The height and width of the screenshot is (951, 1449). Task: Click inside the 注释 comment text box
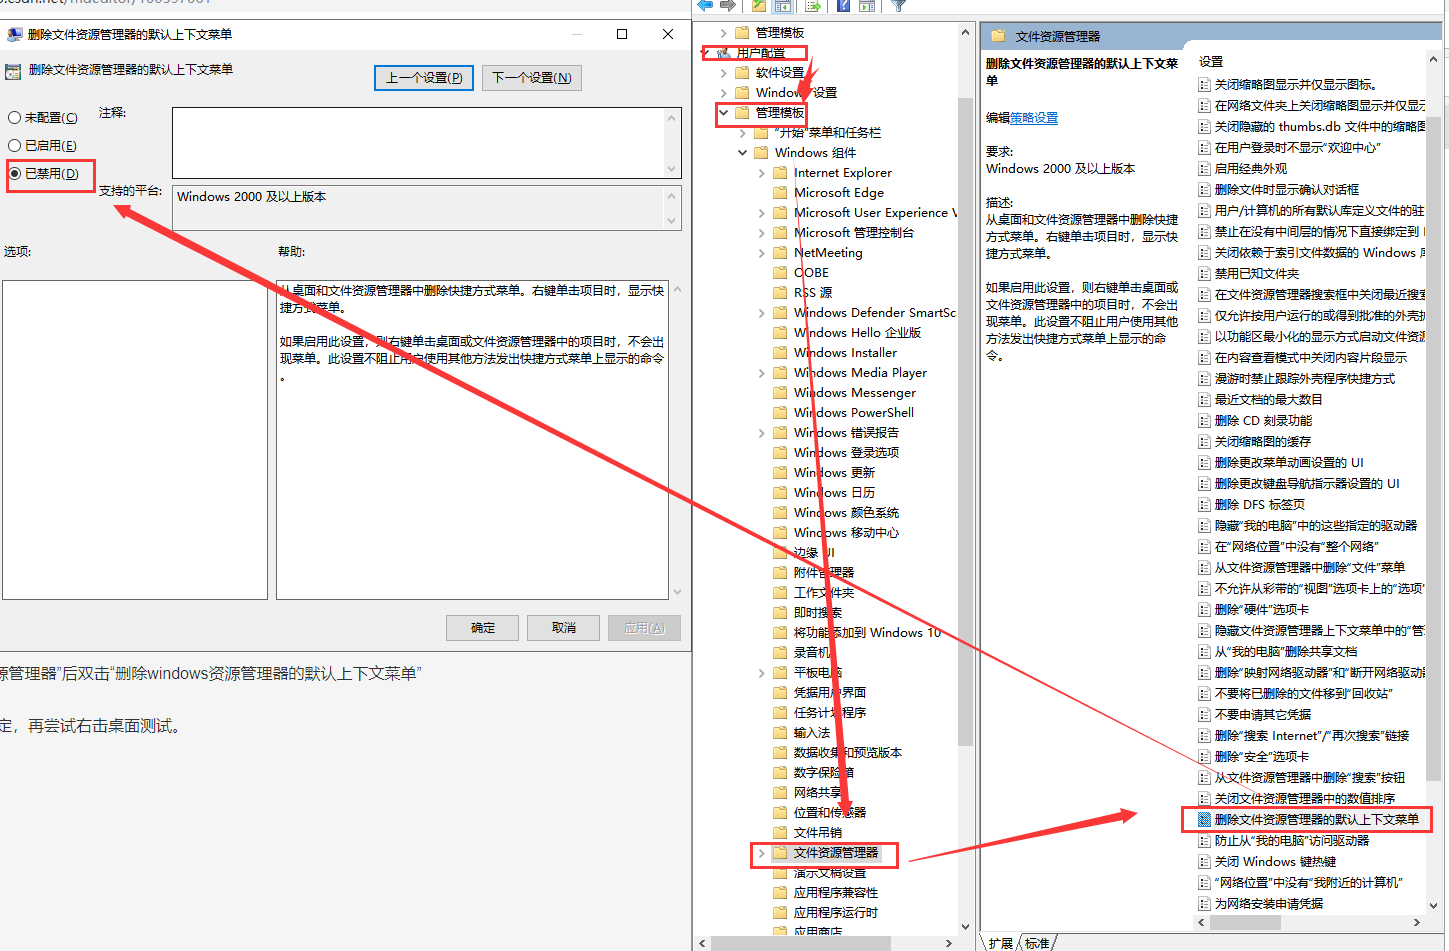click(x=418, y=143)
